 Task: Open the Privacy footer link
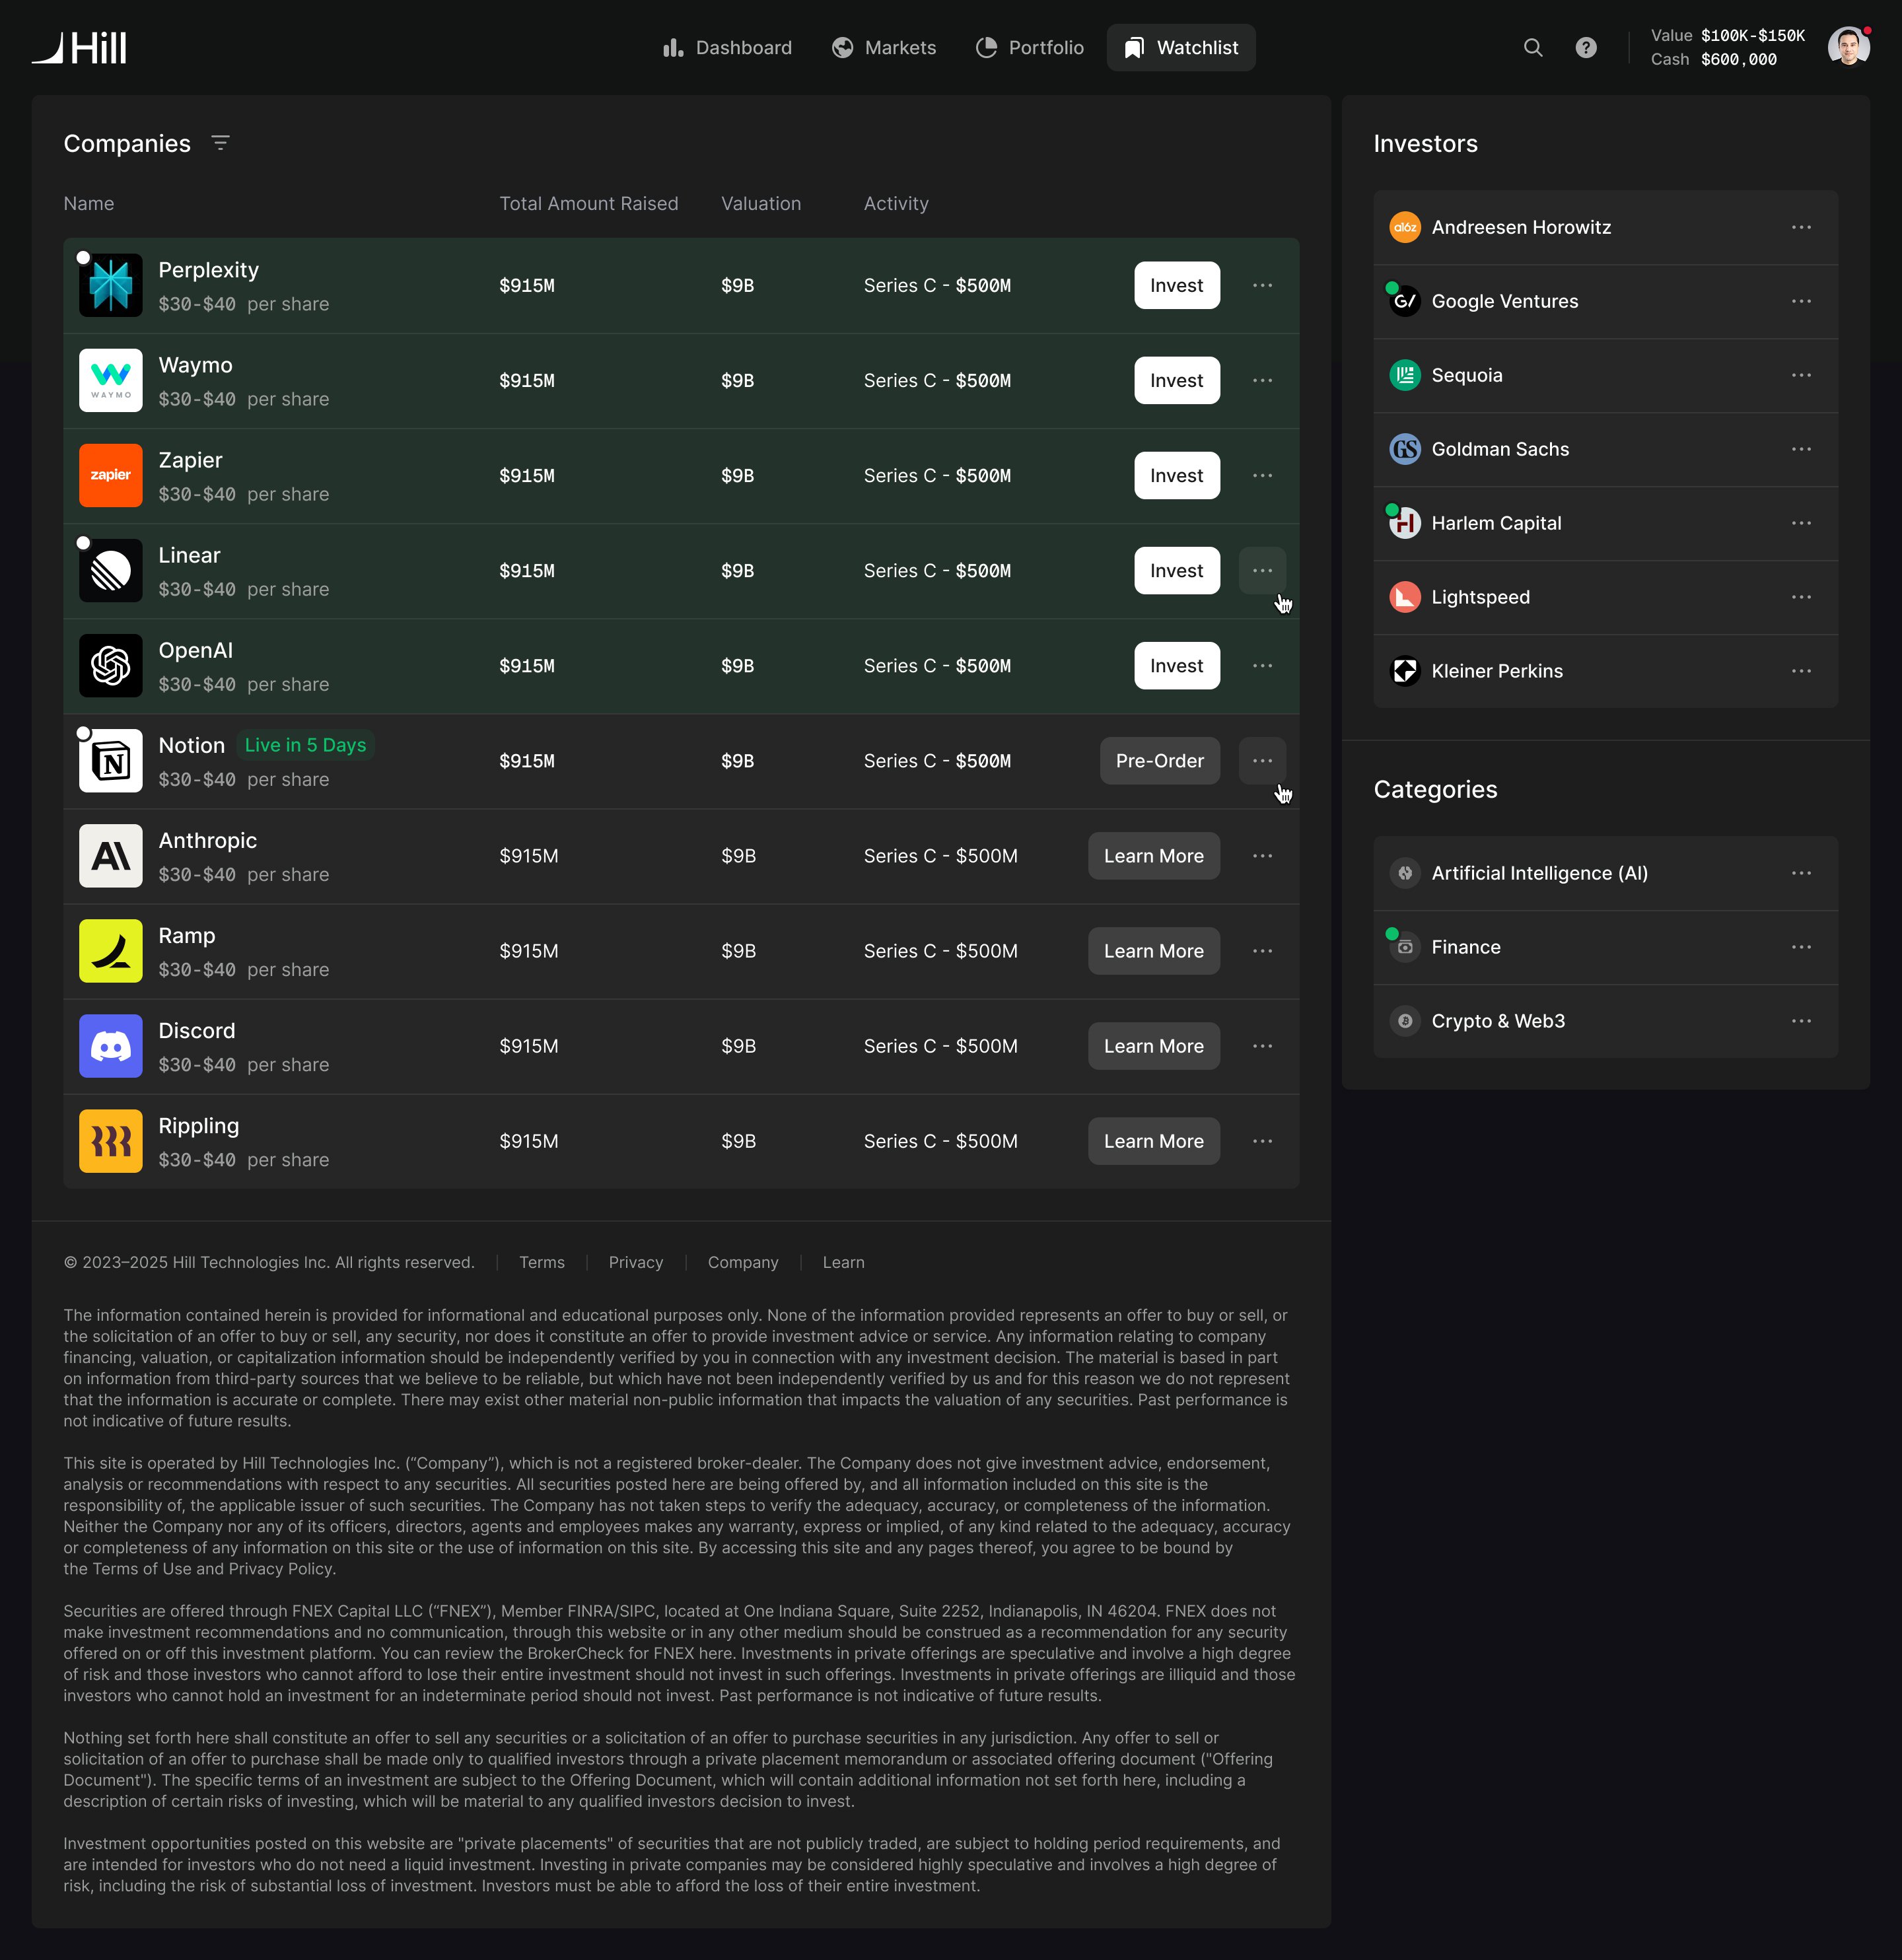click(x=635, y=1263)
